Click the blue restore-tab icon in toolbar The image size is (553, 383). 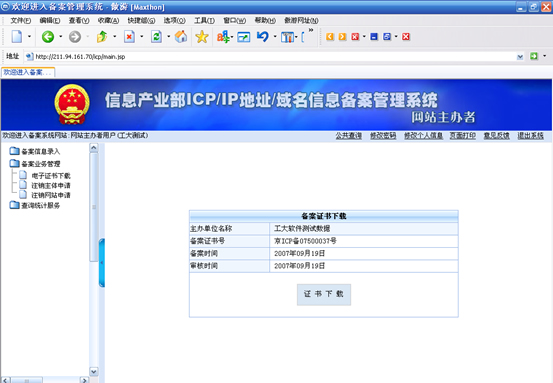coord(387,37)
